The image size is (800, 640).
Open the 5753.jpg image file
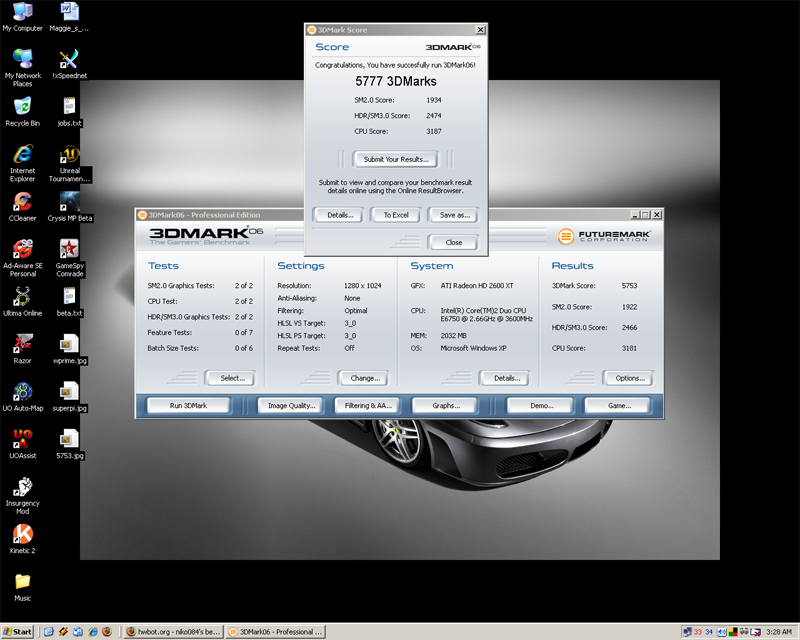69,444
